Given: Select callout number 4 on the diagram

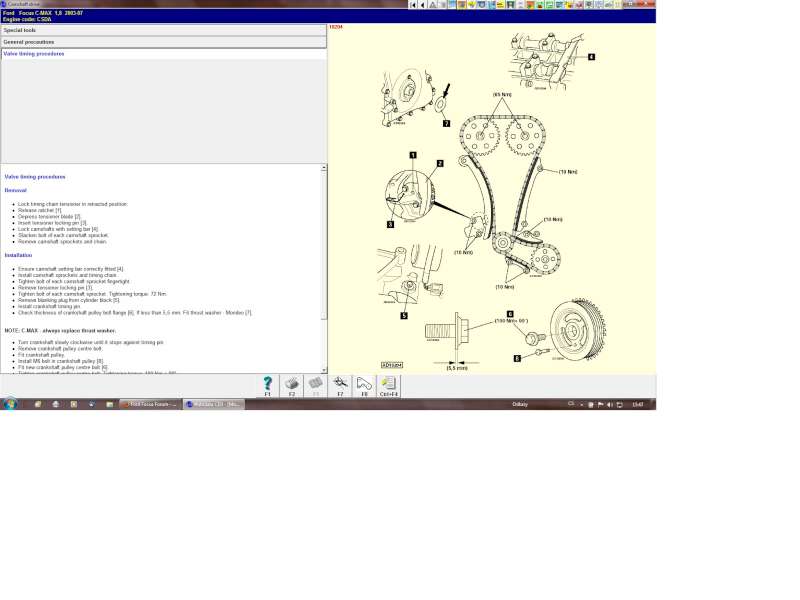Looking at the screenshot, I should click(x=591, y=57).
